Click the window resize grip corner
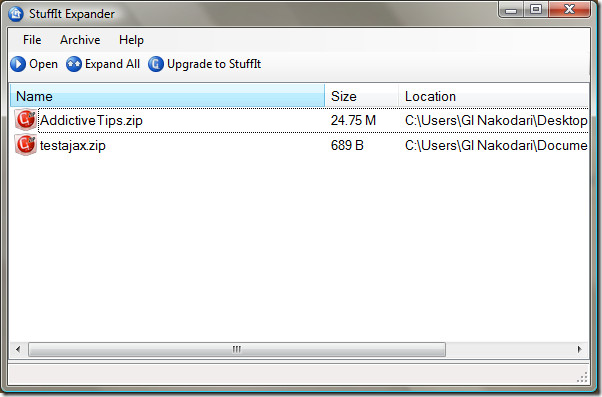The width and height of the screenshot is (602, 397). tap(582, 377)
